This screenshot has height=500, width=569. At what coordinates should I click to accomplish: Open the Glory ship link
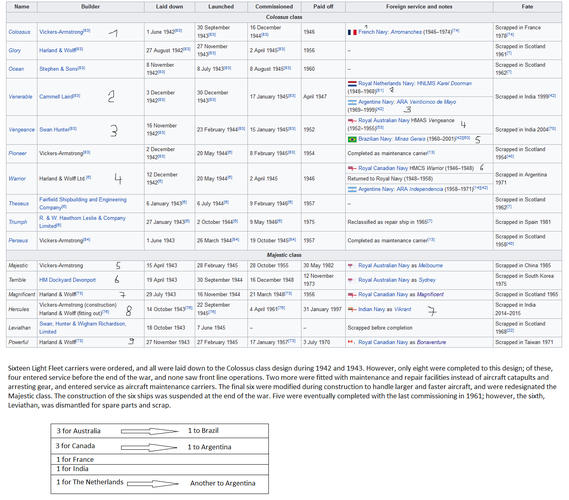click(x=15, y=50)
